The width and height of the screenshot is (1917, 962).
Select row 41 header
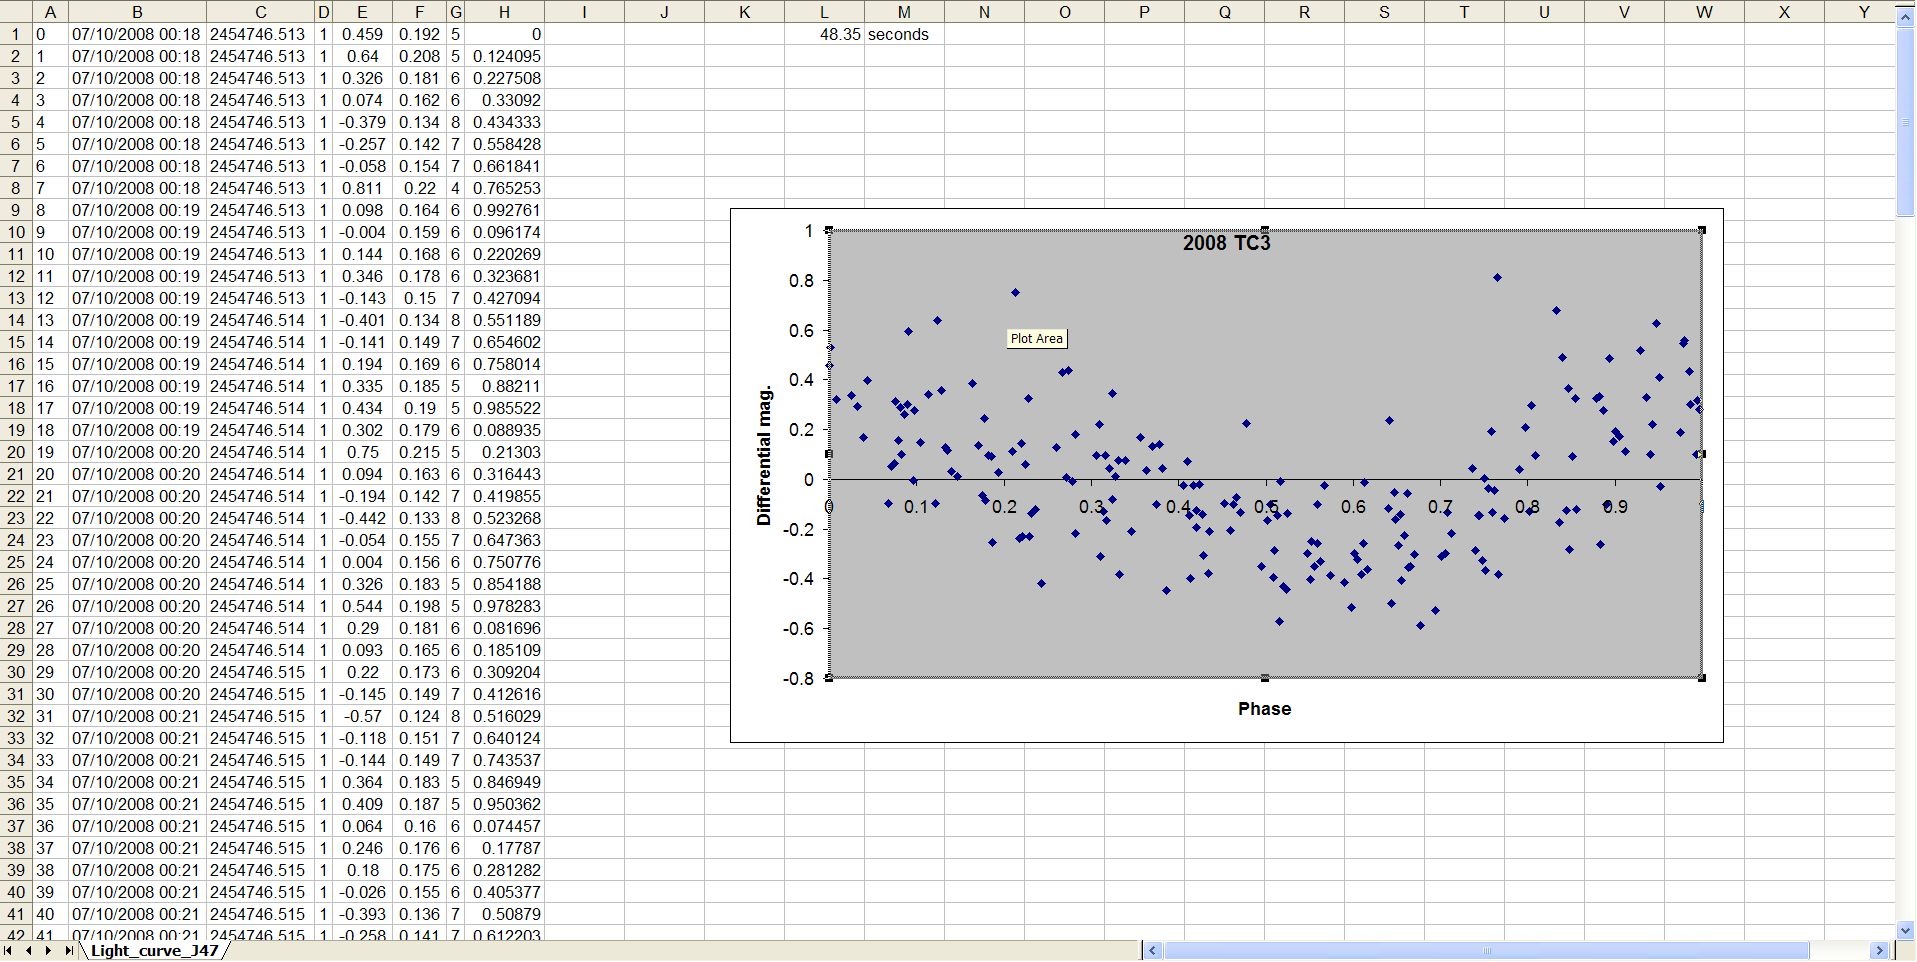tap(16, 914)
